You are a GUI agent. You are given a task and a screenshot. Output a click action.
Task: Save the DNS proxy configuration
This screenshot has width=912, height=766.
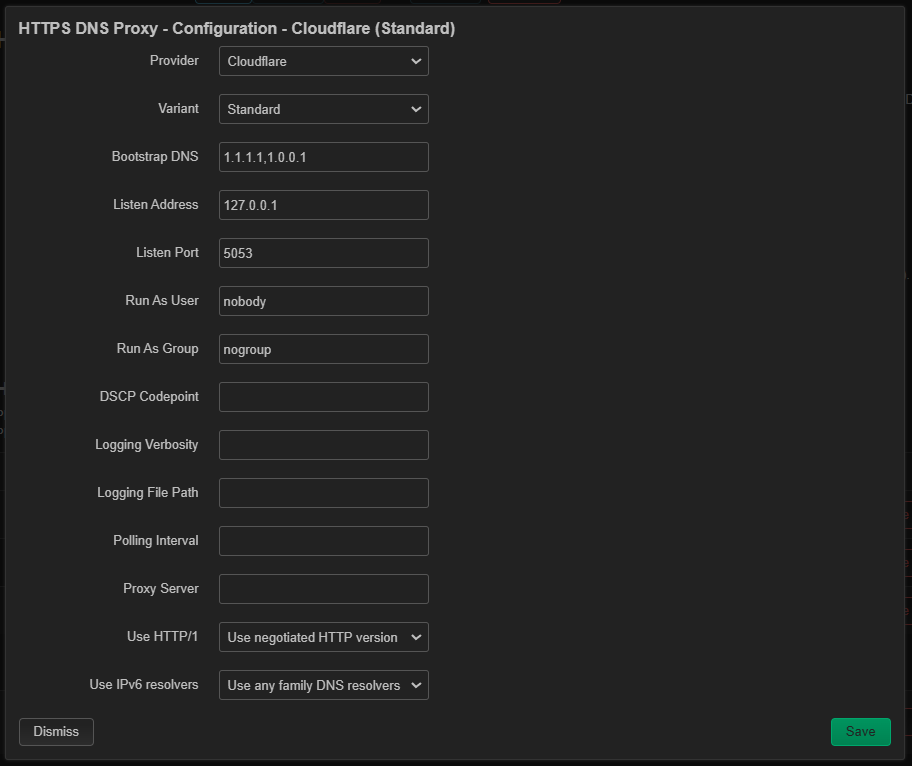pyautogui.click(x=860, y=732)
